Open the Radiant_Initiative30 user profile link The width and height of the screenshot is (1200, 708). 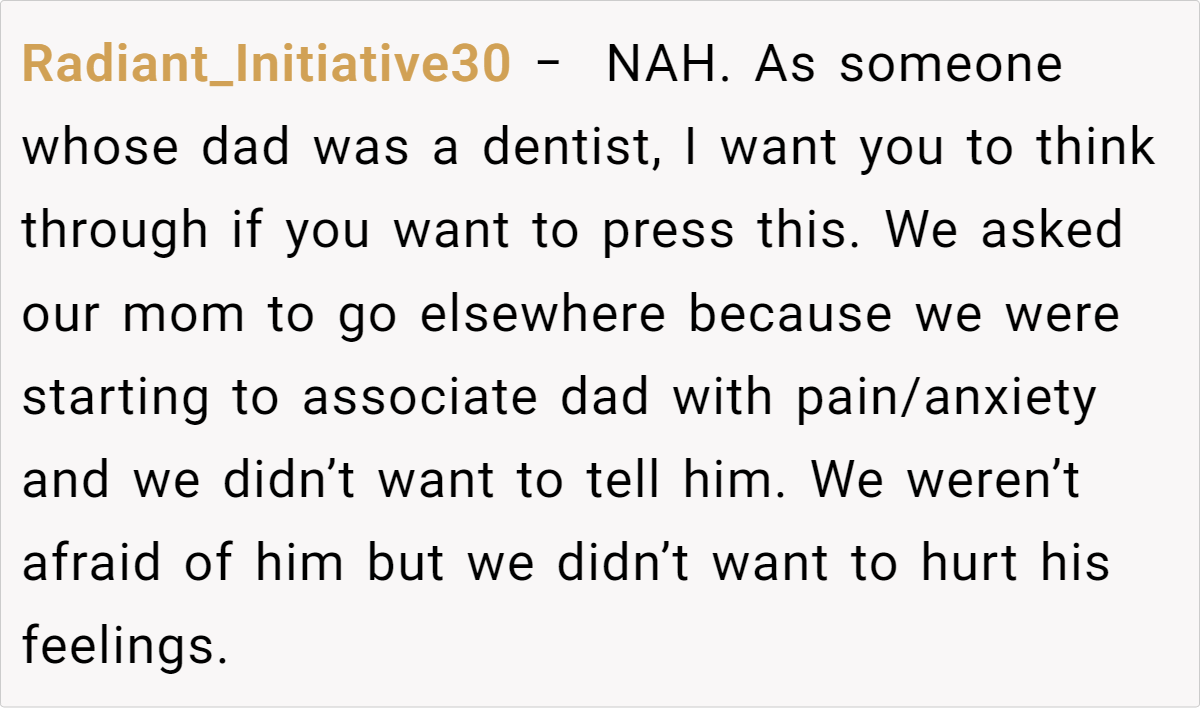266,66
